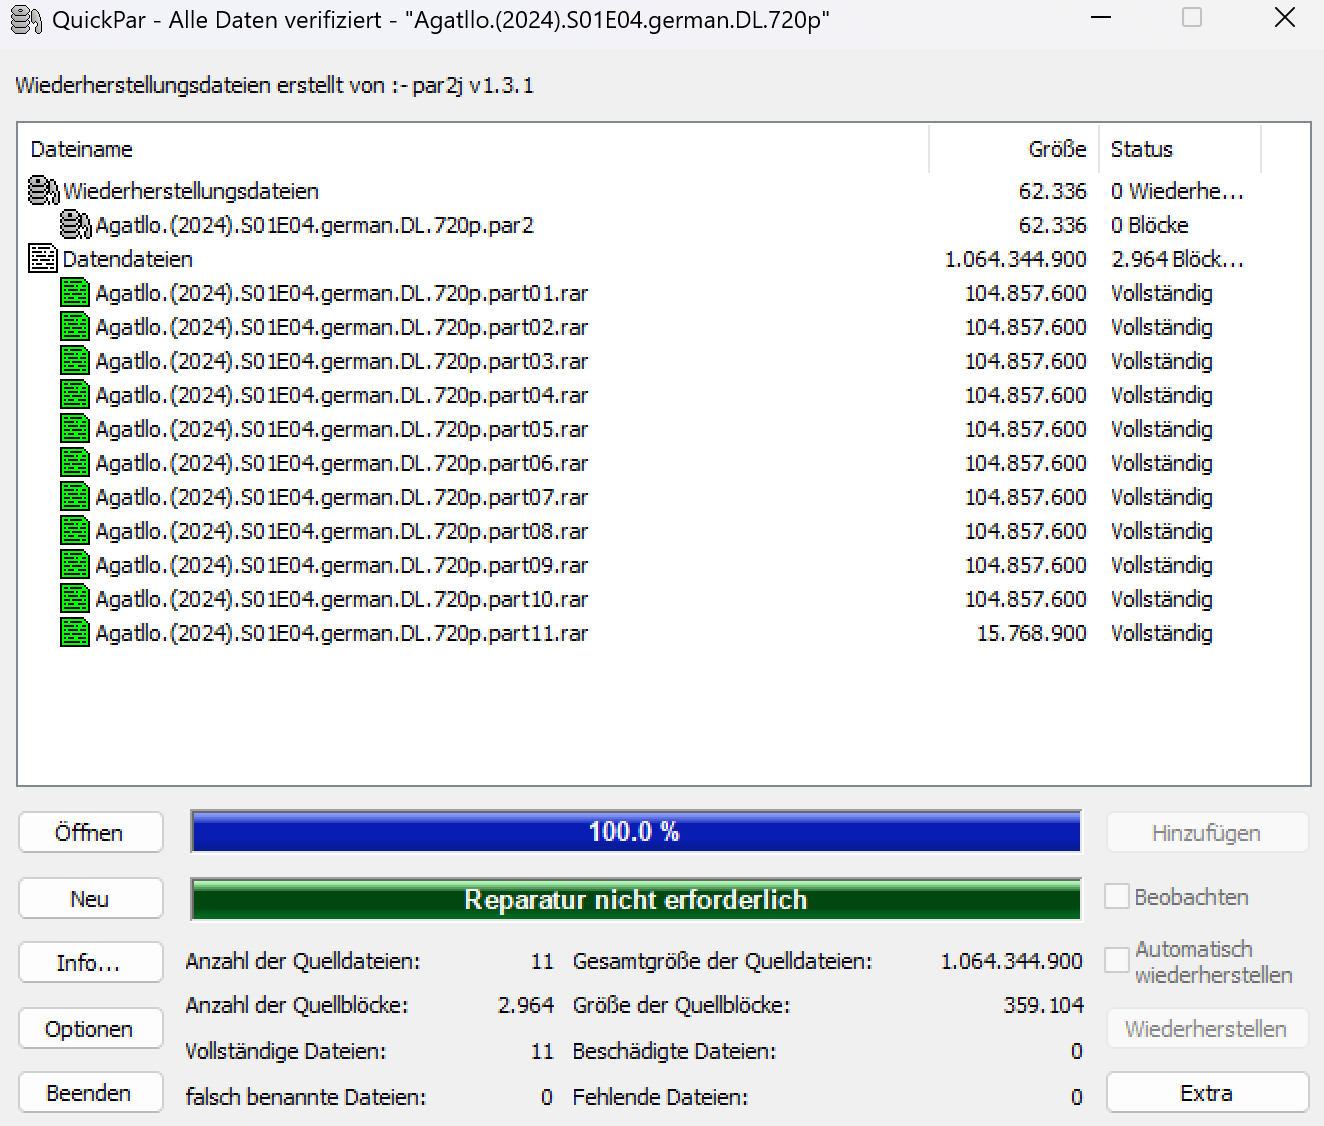Image resolution: width=1324 pixels, height=1126 pixels.
Task: Select file name ending part06.rar
Action: point(342,463)
